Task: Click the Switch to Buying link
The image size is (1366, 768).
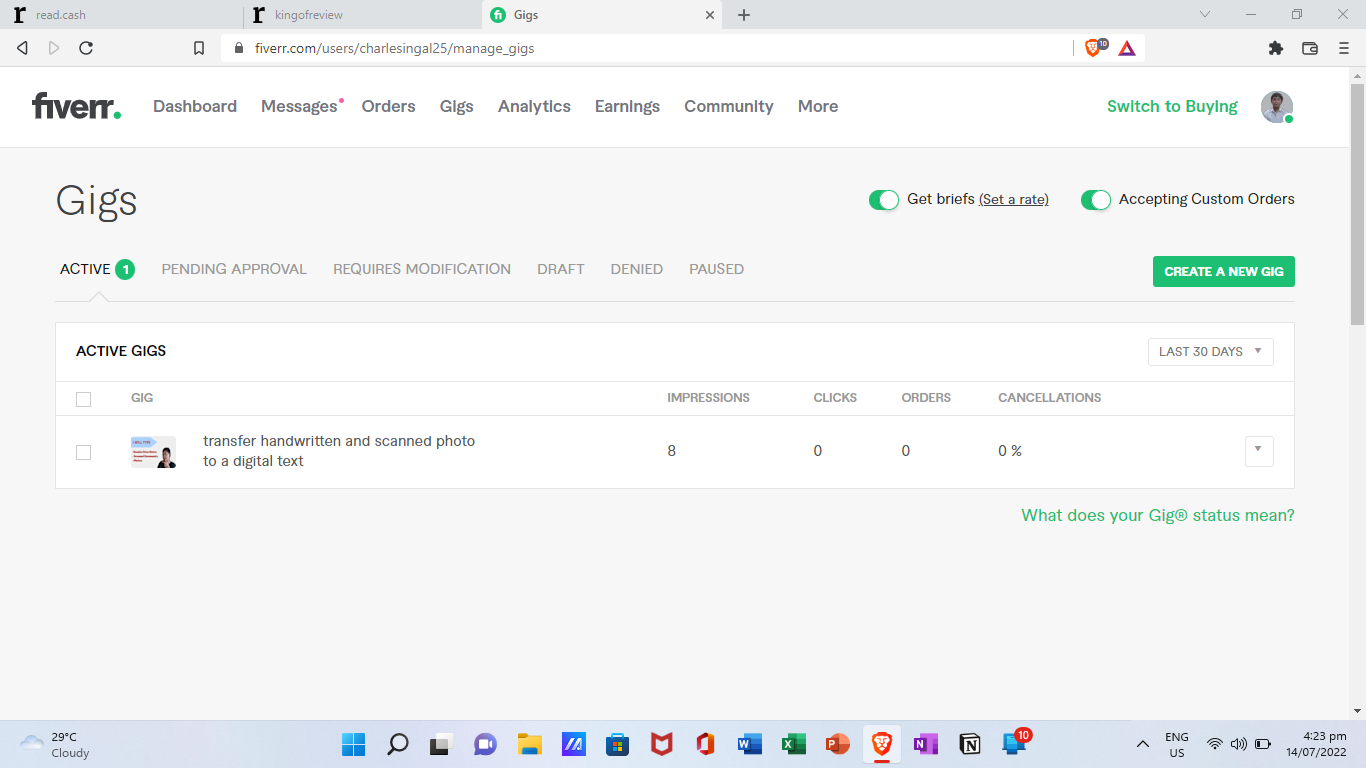Action: point(1172,106)
